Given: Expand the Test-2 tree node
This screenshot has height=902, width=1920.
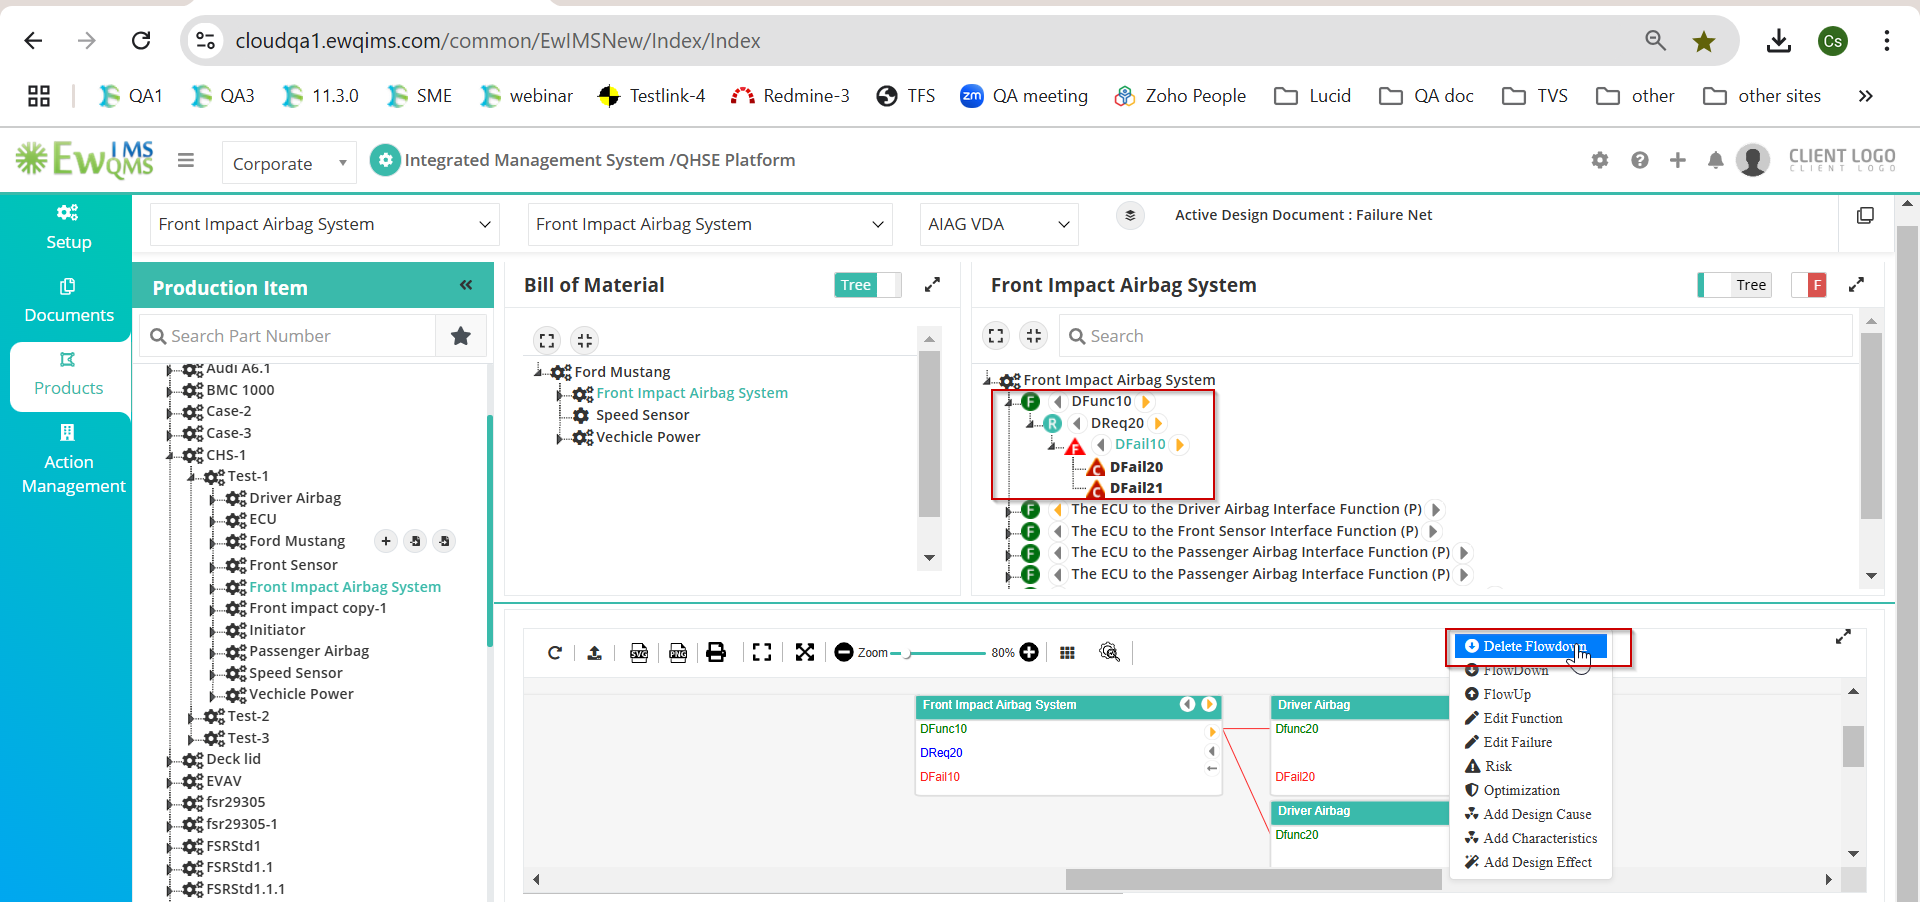Looking at the screenshot, I should [x=191, y=717].
